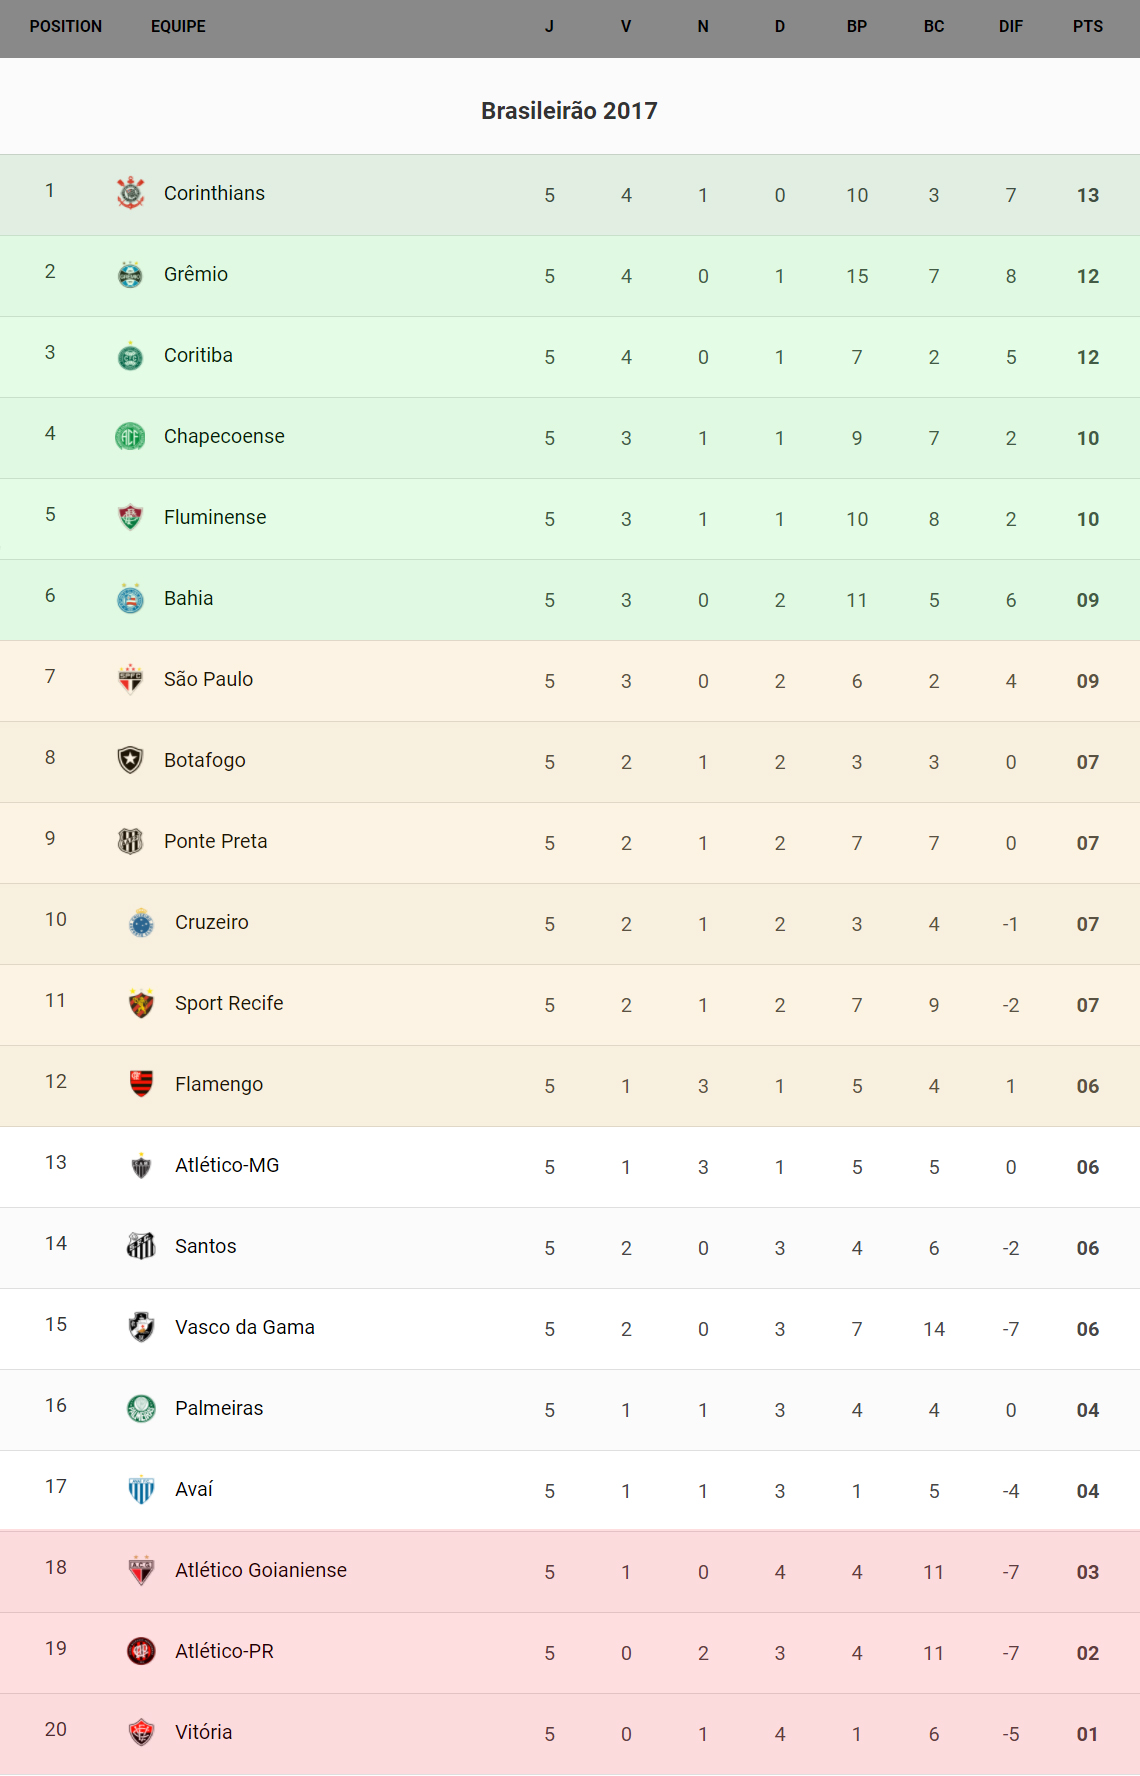Open the São Paulo team name link
The width and height of the screenshot is (1140, 1776).
[x=208, y=679]
